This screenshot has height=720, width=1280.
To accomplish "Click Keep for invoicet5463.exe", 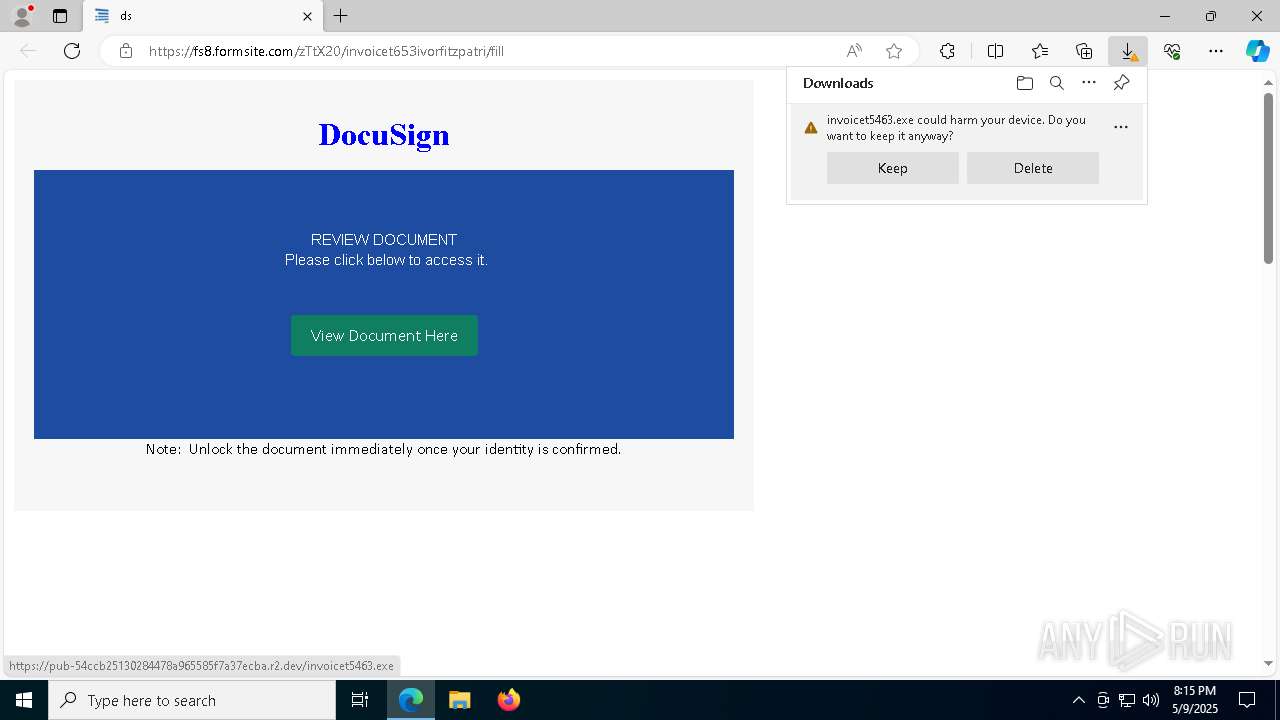I will 893,168.
